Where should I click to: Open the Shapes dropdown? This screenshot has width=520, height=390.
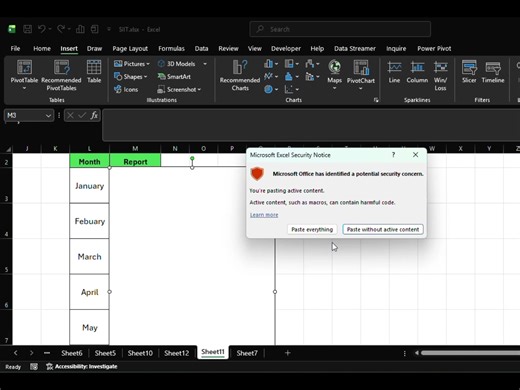point(131,77)
